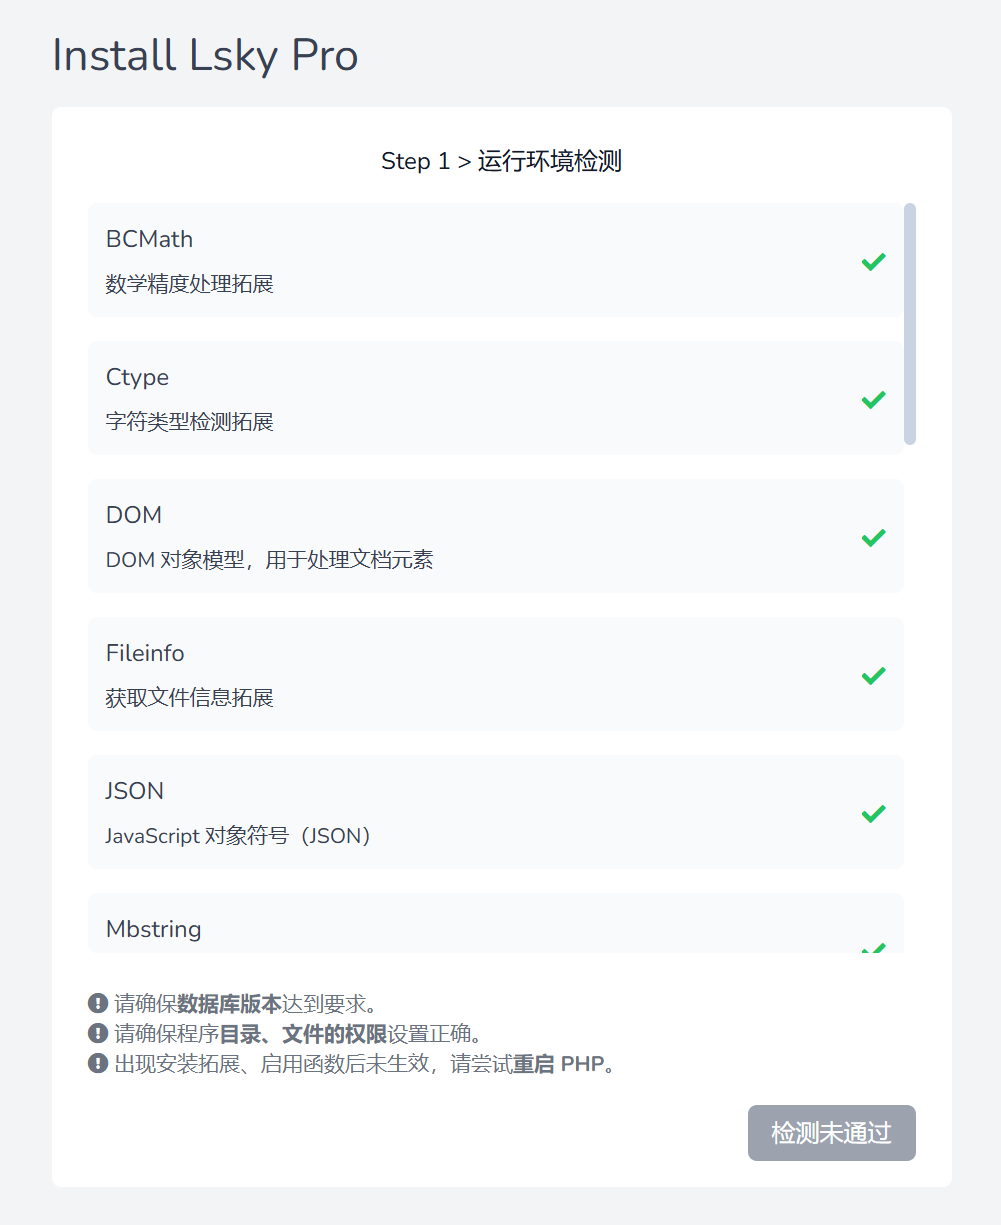The height and width of the screenshot is (1225, 1001).
Task: Click the Mbstring green checkmark icon
Action: pos(874,947)
